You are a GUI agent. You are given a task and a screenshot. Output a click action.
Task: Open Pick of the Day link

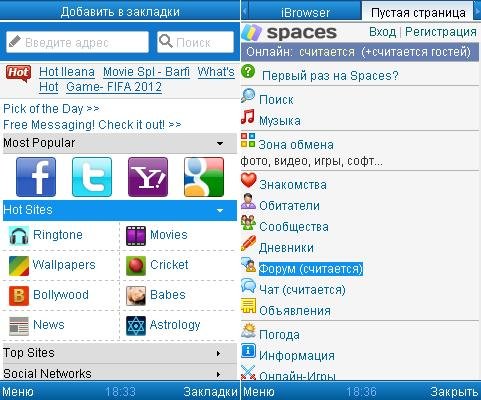click(x=51, y=109)
